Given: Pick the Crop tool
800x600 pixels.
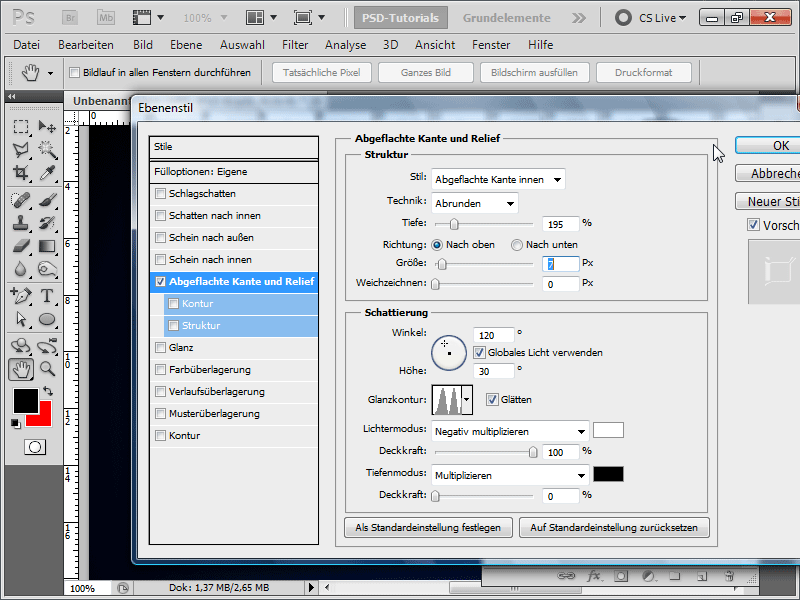Looking at the screenshot, I should [20, 173].
